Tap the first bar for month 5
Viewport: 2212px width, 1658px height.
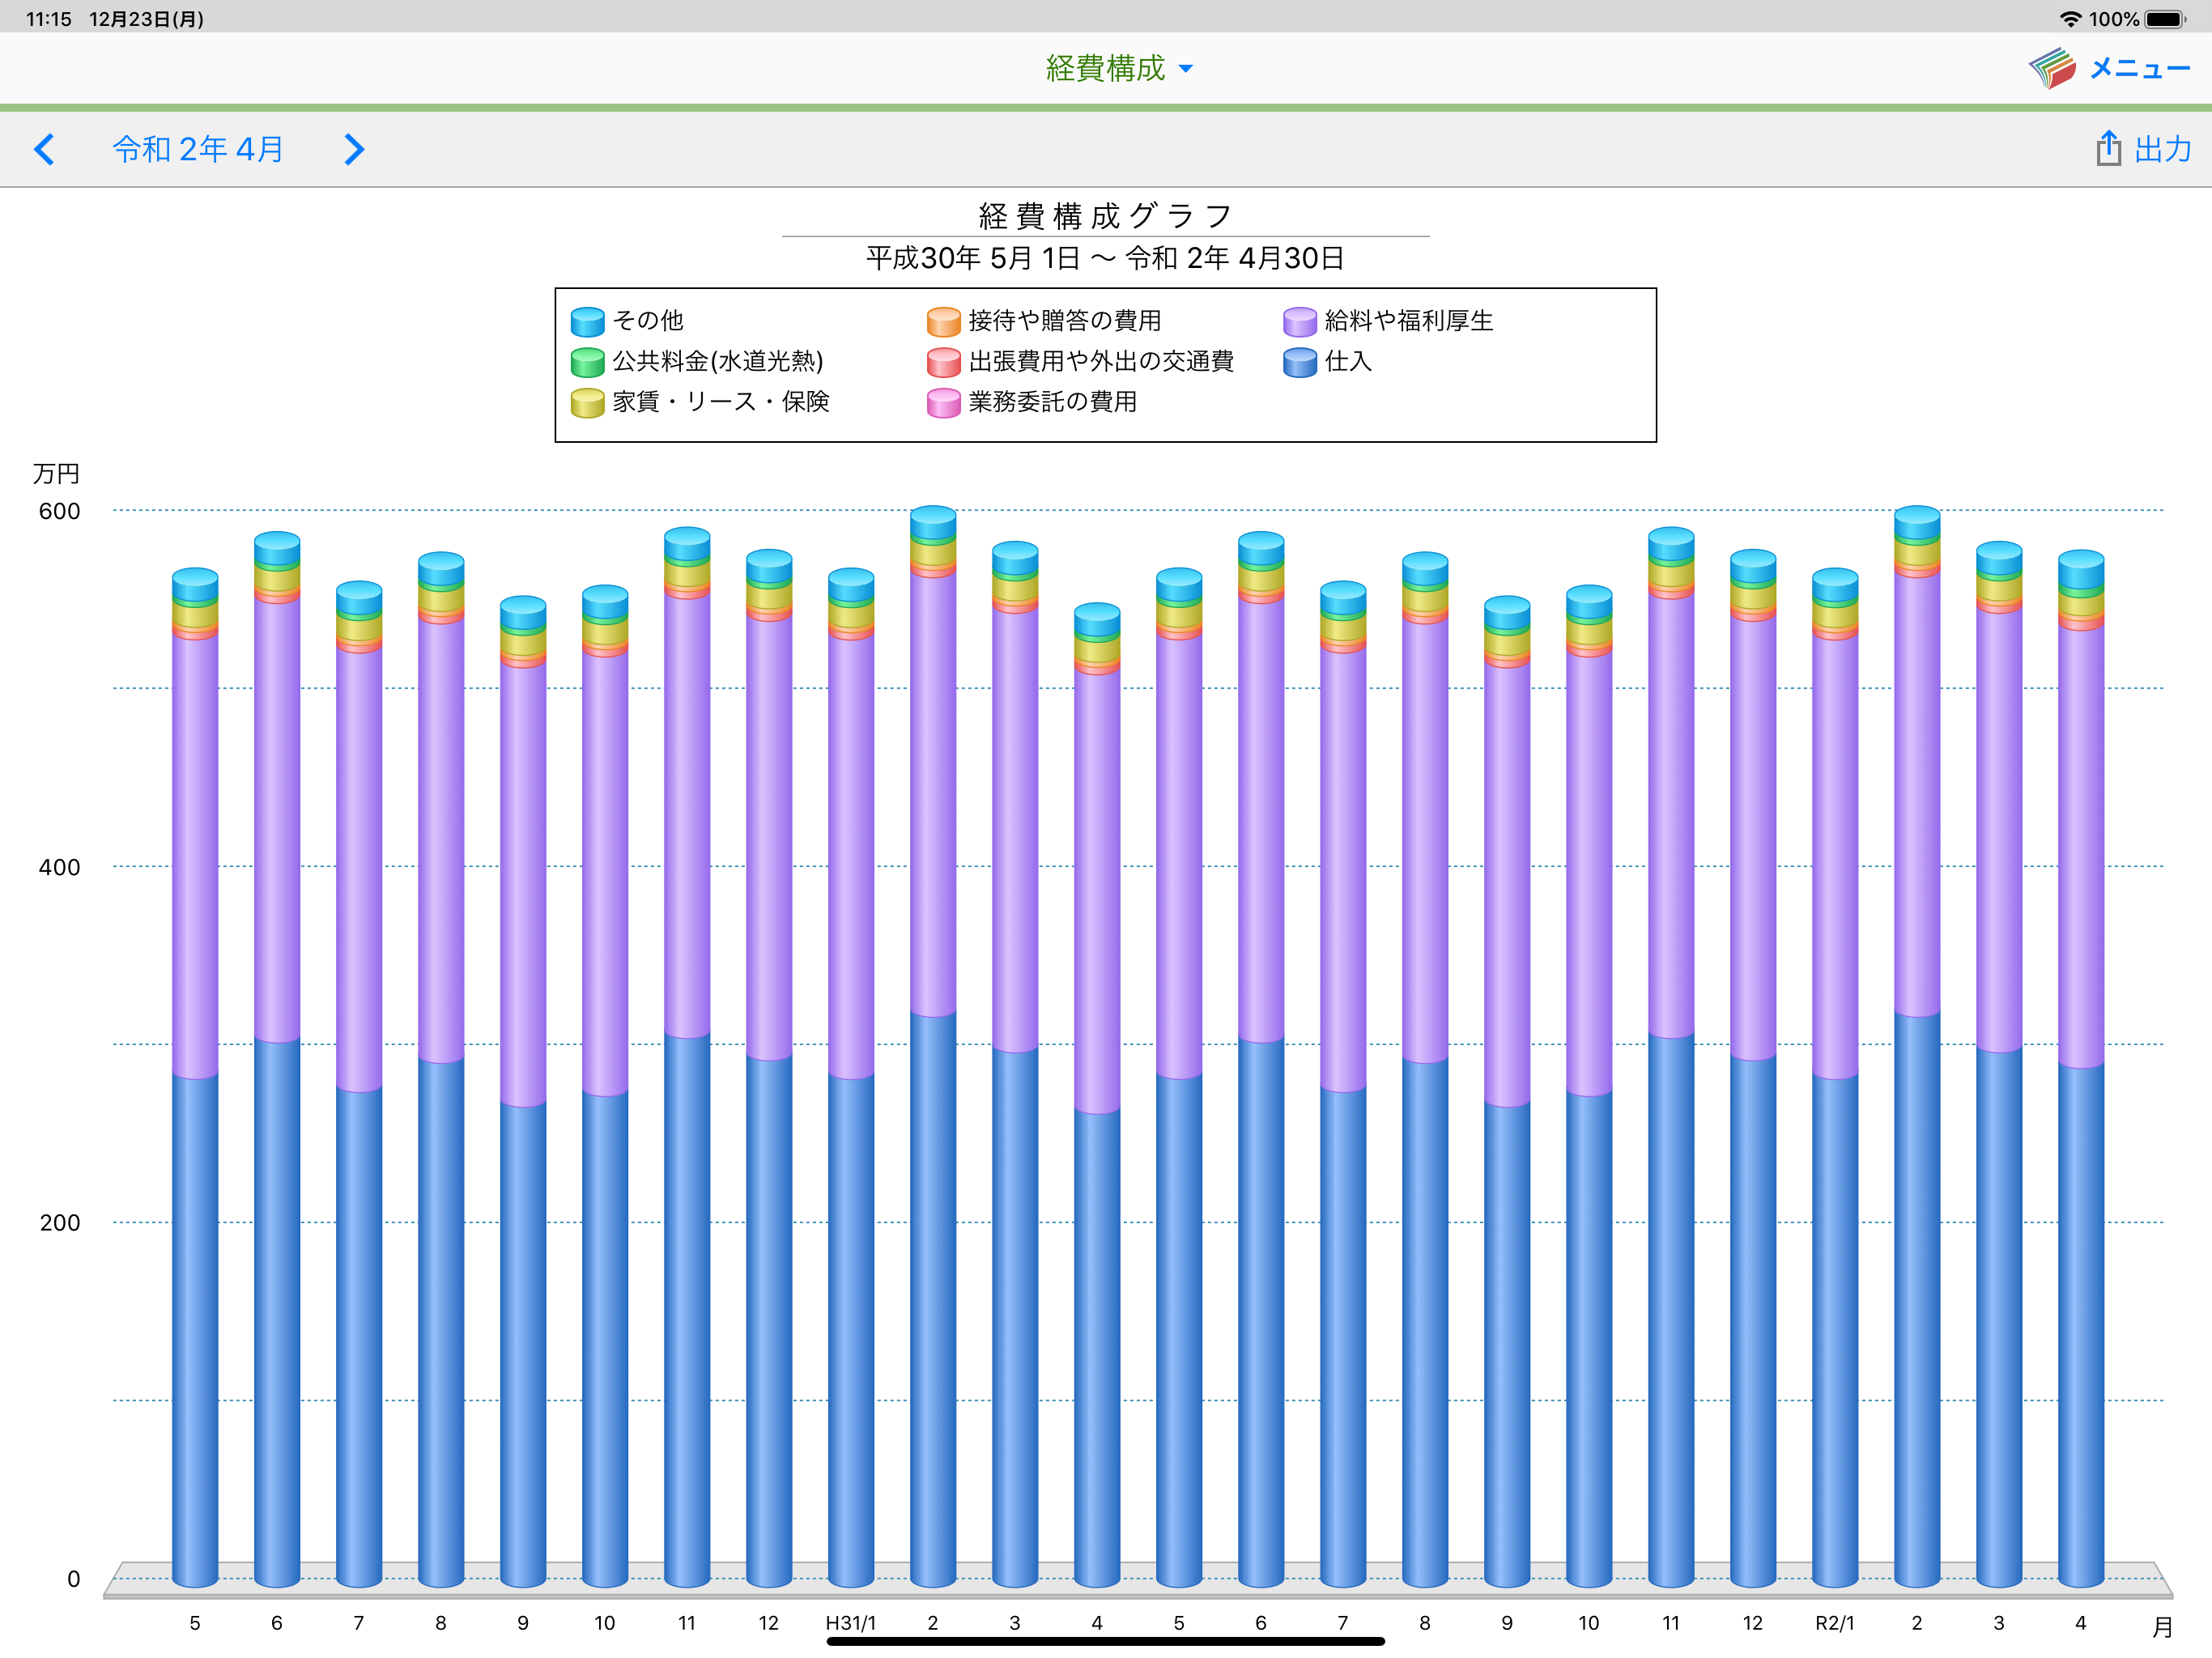pyautogui.click(x=195, y=1077)
